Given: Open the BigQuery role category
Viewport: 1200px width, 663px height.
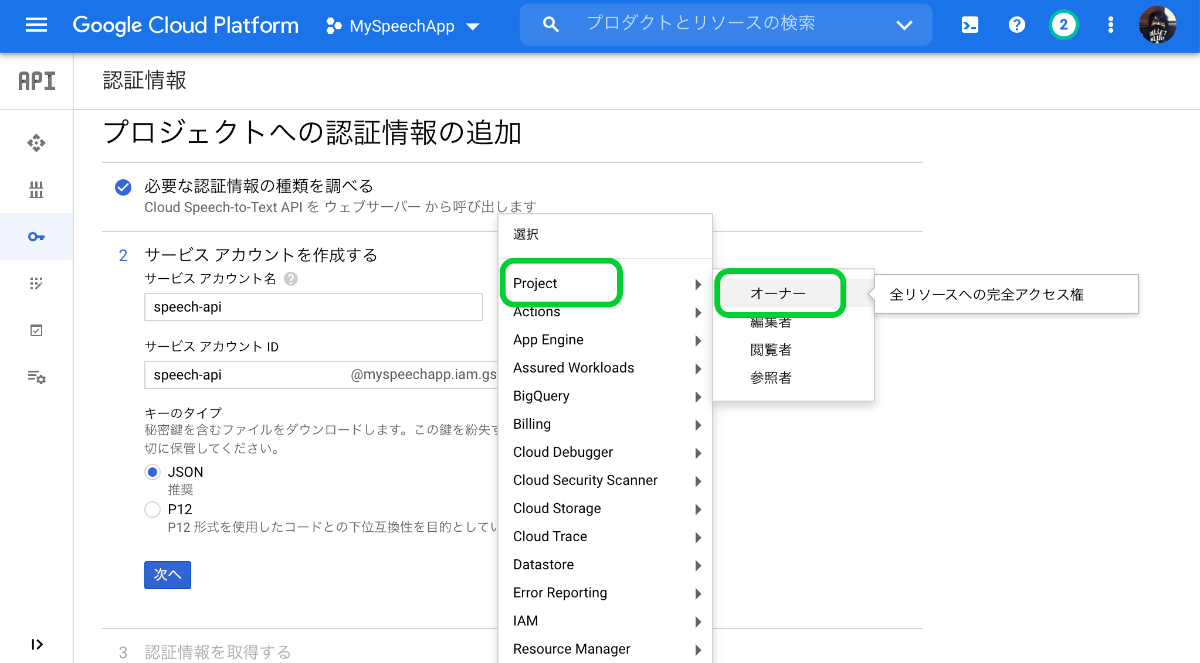Looking at the screenshot, I should pyautogui.click(x=605, y=396).
